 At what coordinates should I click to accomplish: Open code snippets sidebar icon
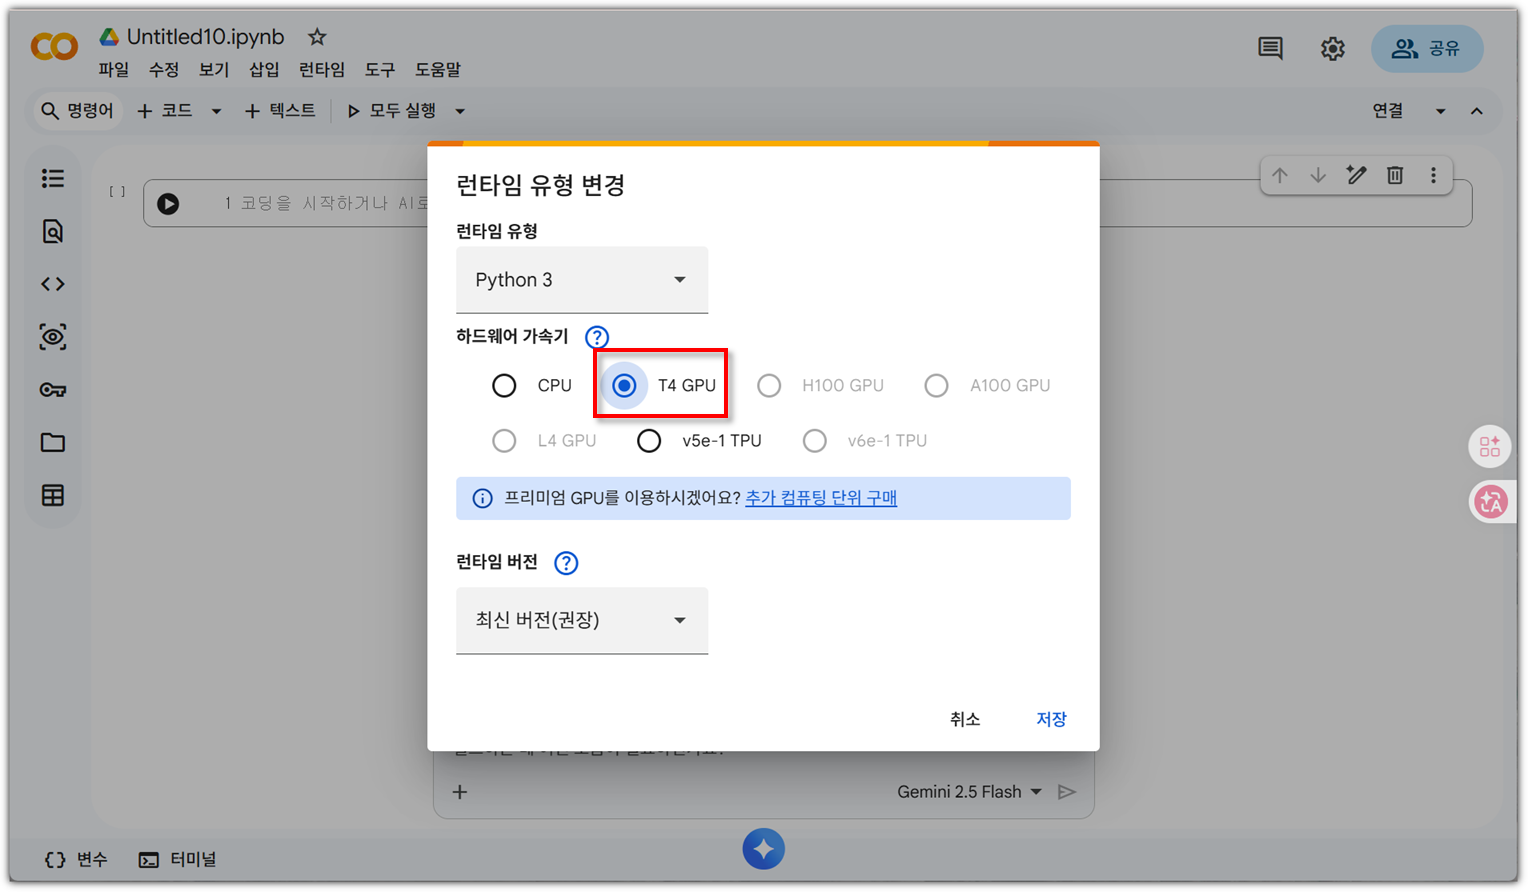coord(53,284)
